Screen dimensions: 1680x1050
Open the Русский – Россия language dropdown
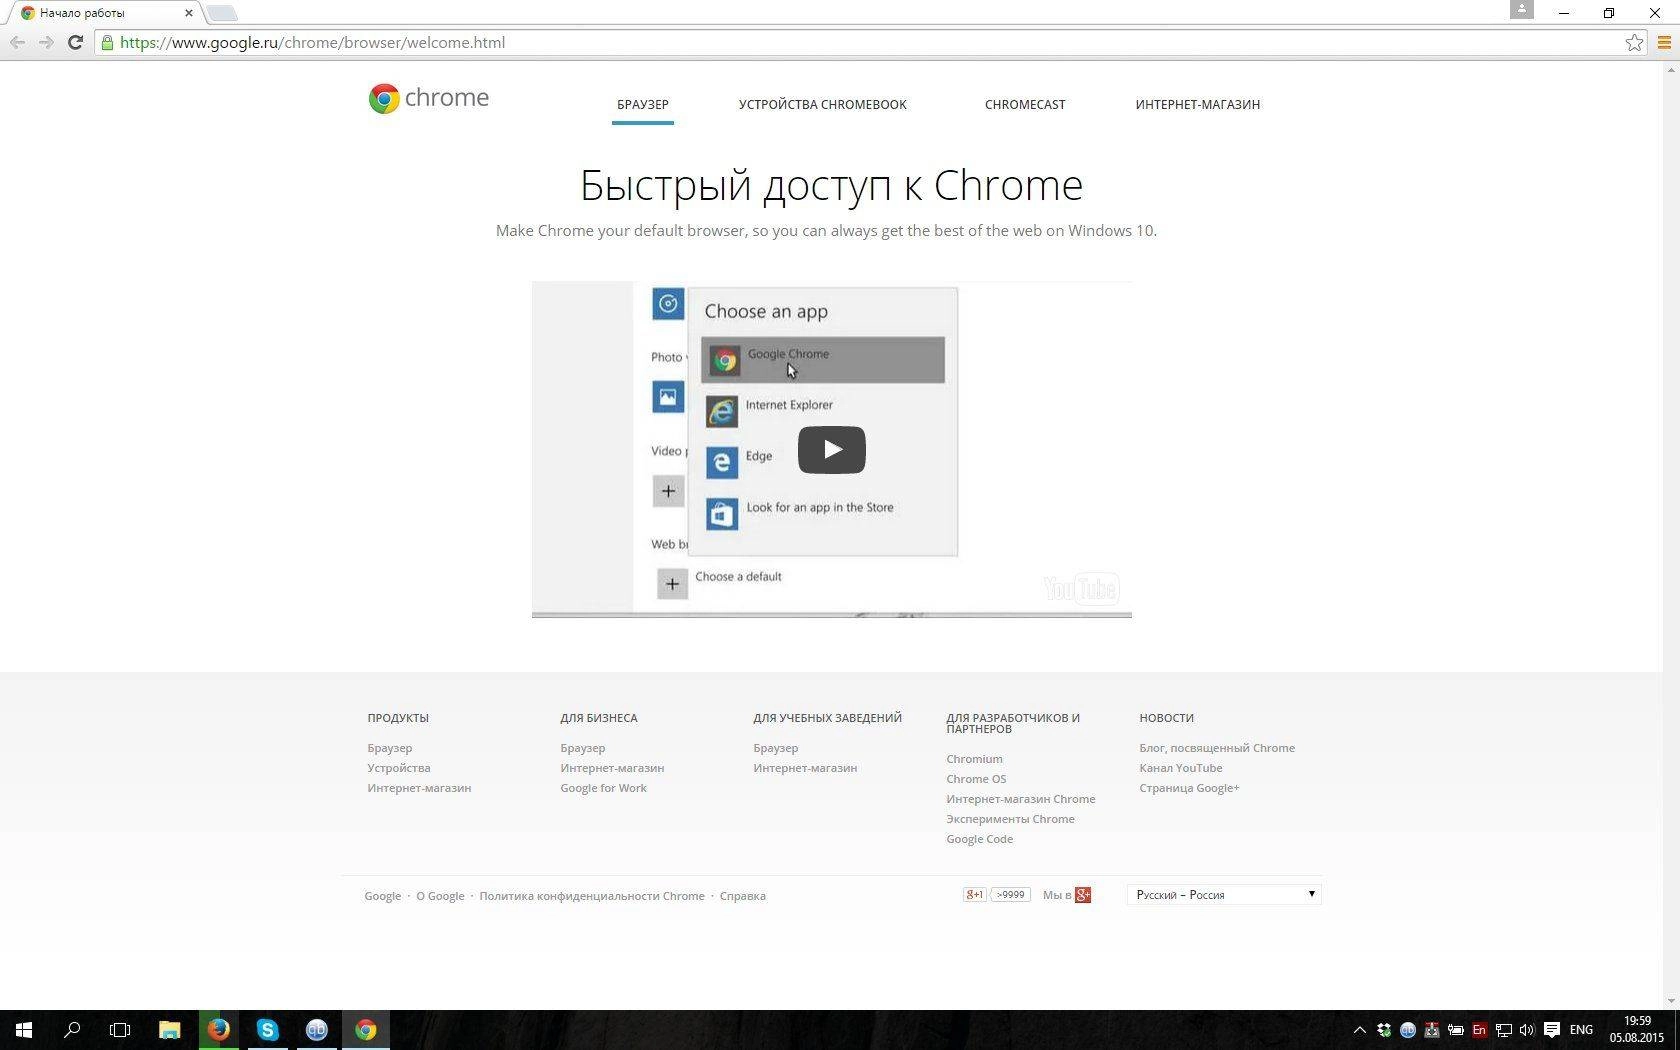coord(1224,895)
